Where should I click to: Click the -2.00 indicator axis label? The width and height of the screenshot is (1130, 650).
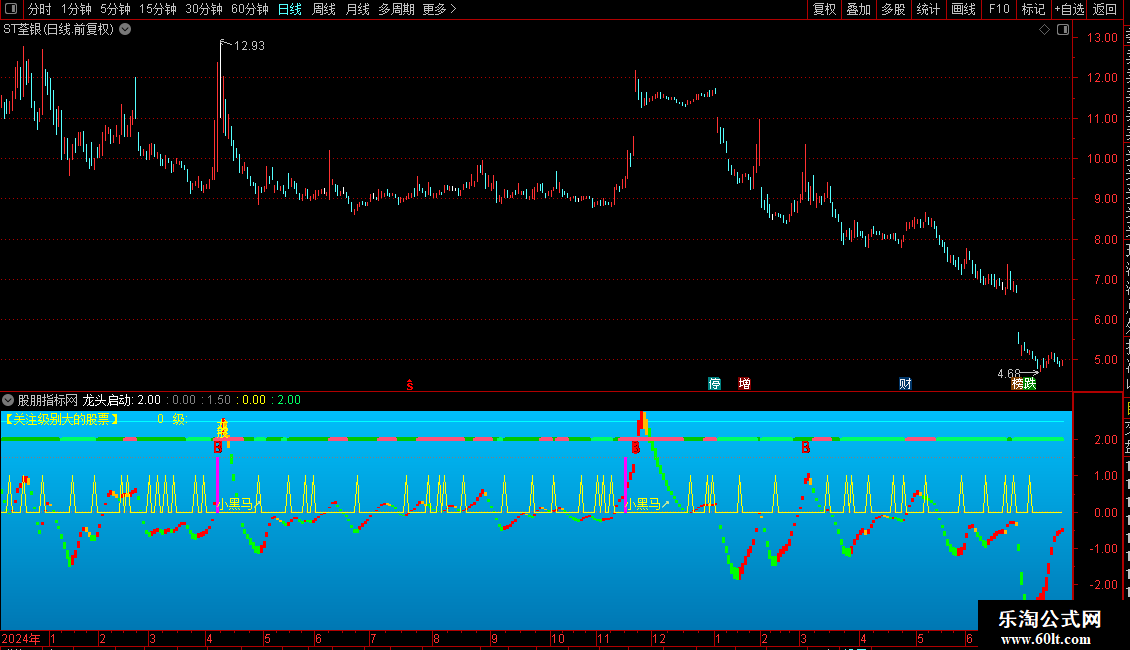coord(1103,584)
